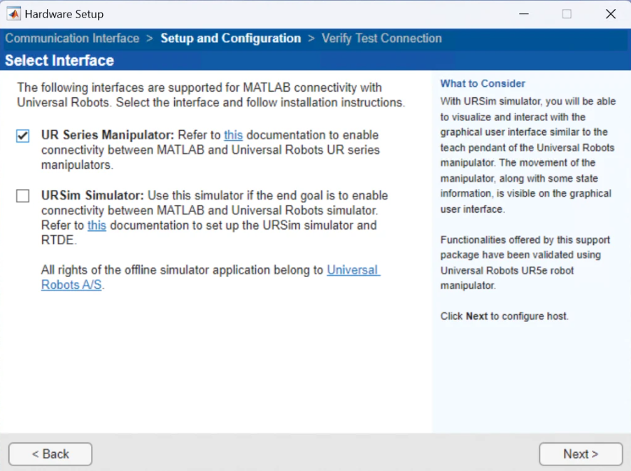Go to the Communication Interface step
Image resolution: width=631 pixels, height=471 pixels.
pos(72,38)
